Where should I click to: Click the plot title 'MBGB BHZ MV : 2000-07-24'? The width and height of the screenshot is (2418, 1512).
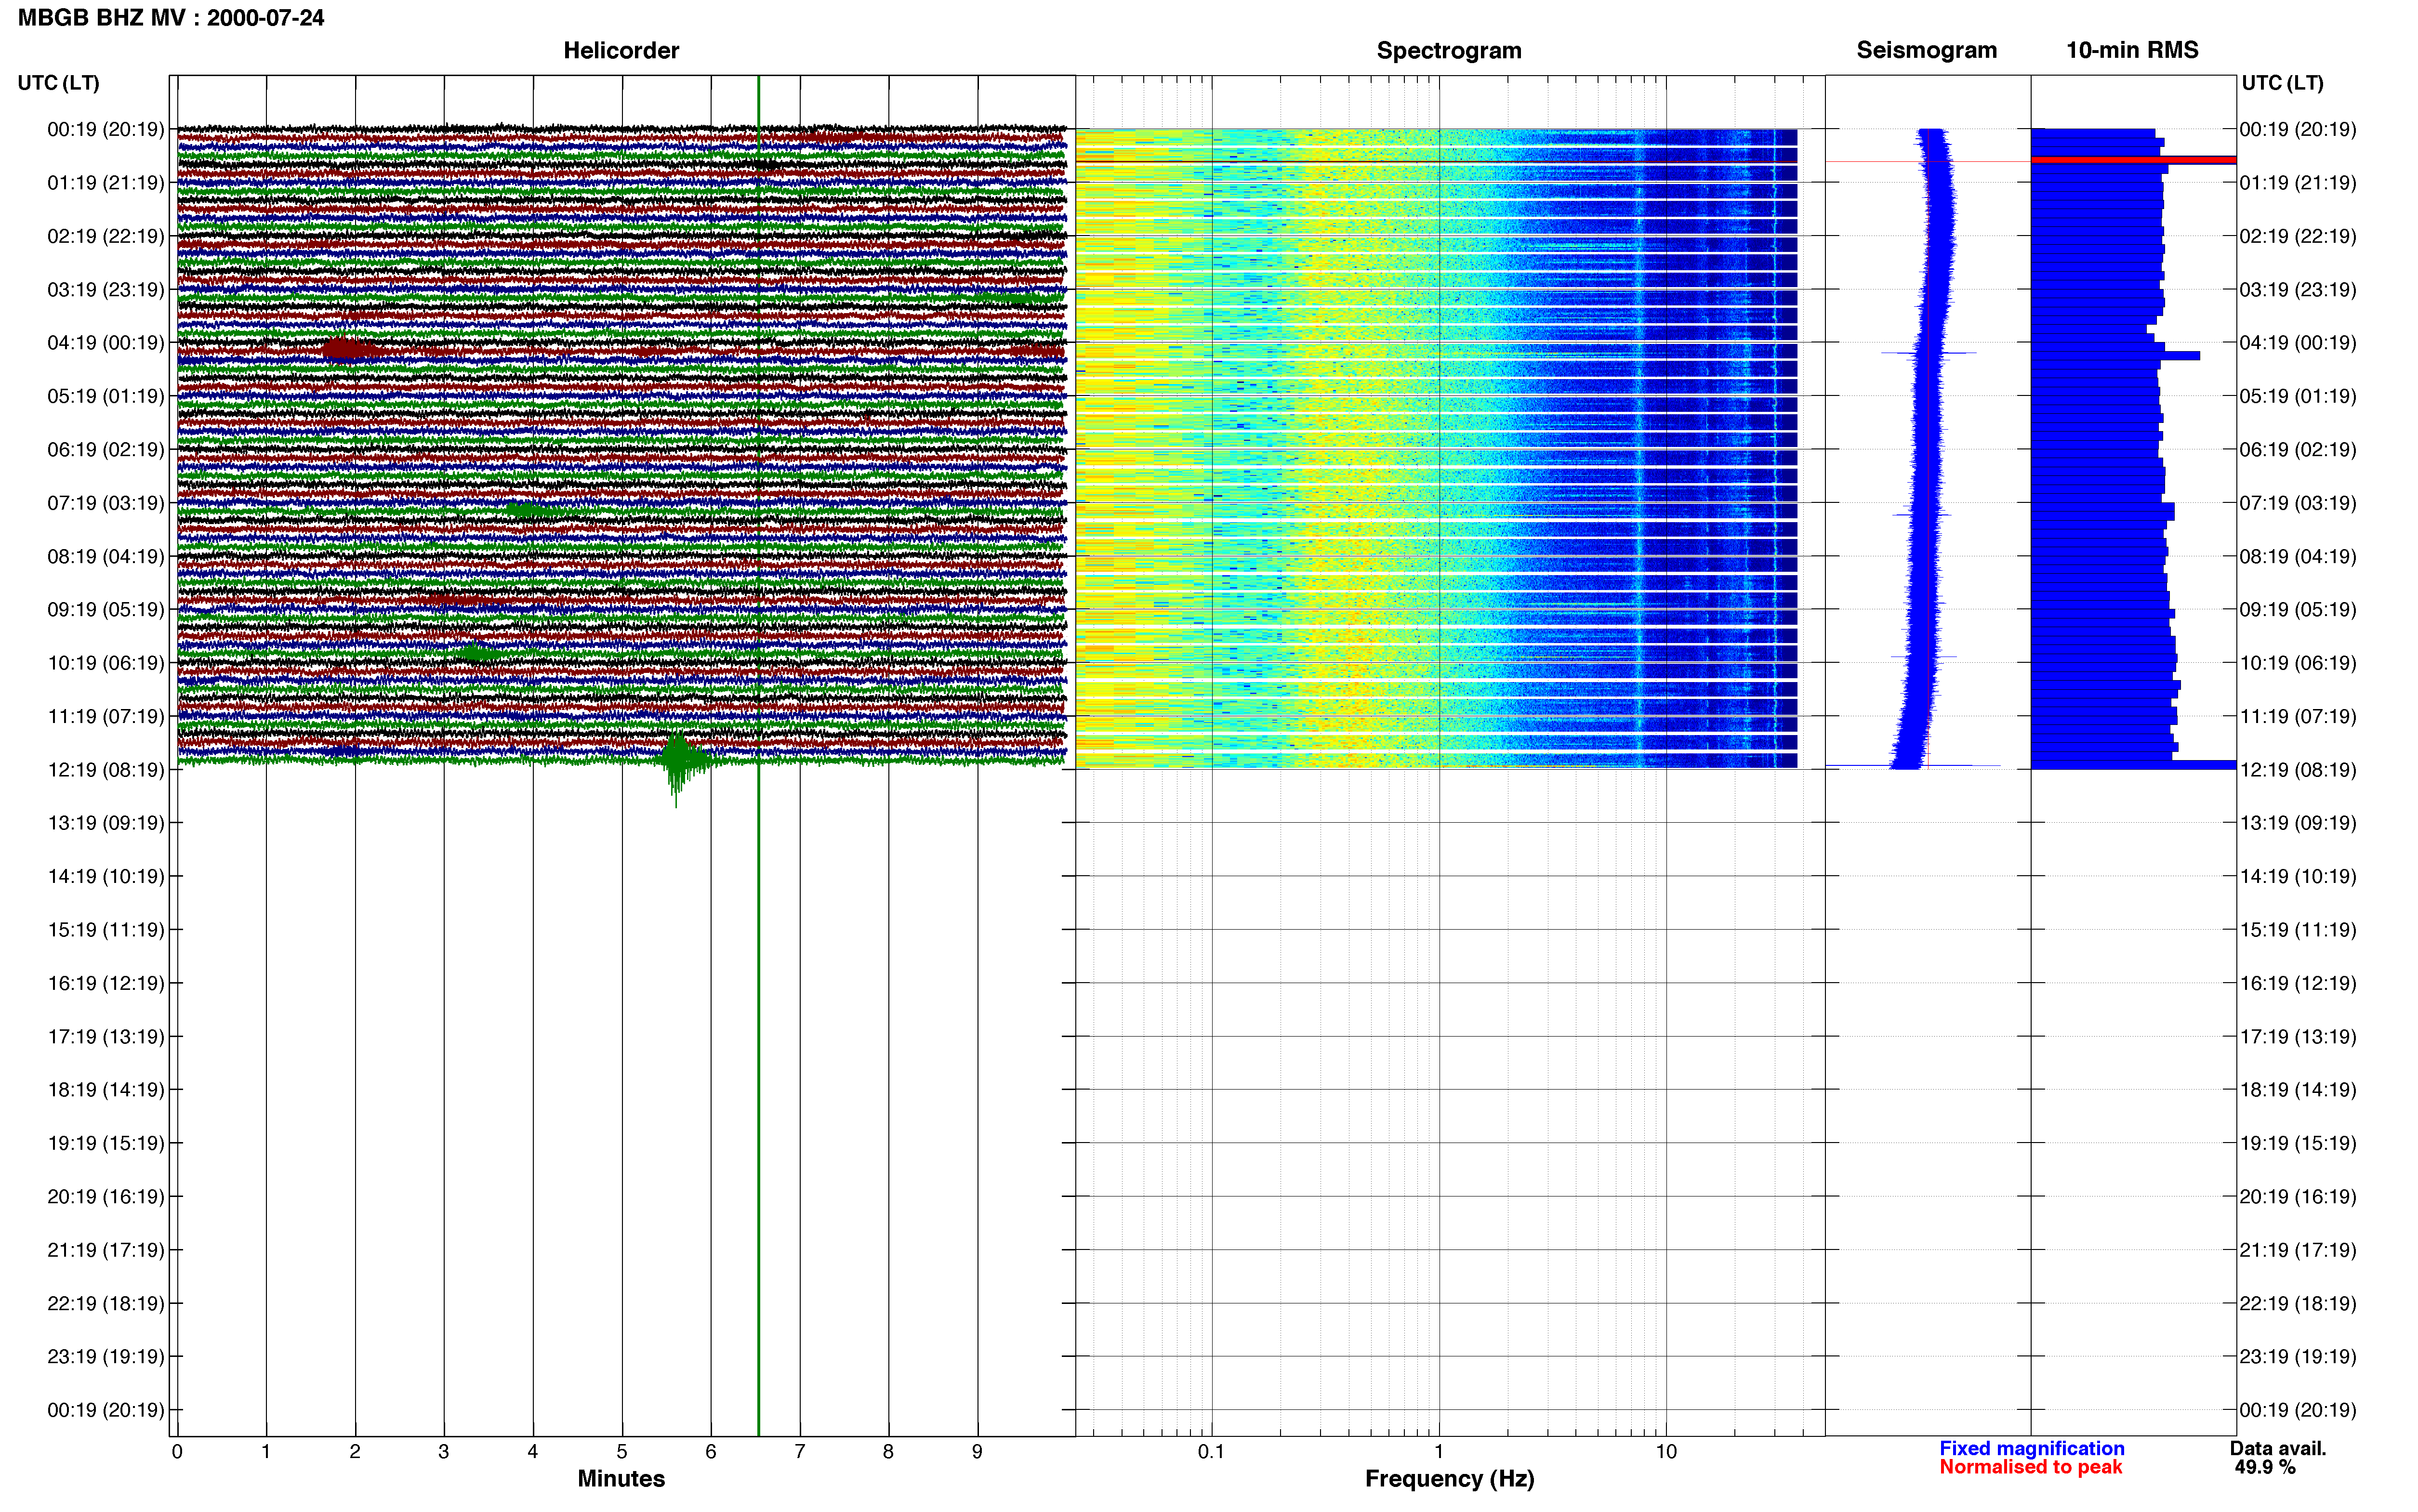point(171,18)
